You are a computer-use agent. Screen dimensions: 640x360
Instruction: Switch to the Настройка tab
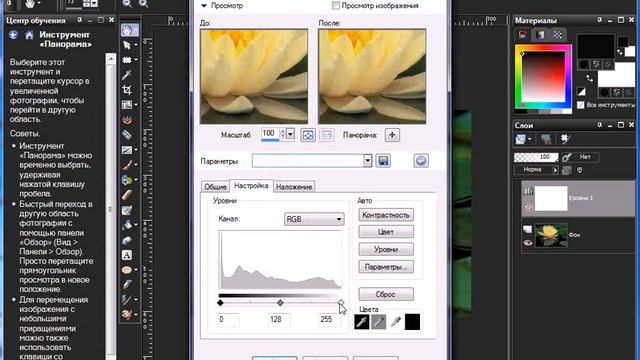point(251,186)
